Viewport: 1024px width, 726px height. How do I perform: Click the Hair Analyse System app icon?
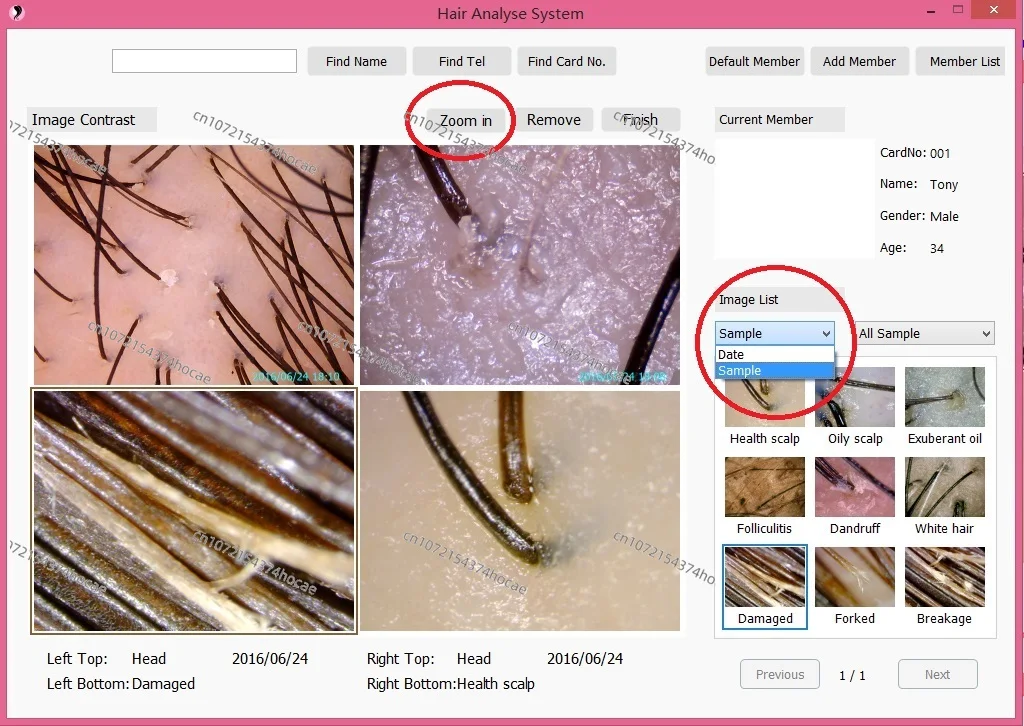point(17,12)
